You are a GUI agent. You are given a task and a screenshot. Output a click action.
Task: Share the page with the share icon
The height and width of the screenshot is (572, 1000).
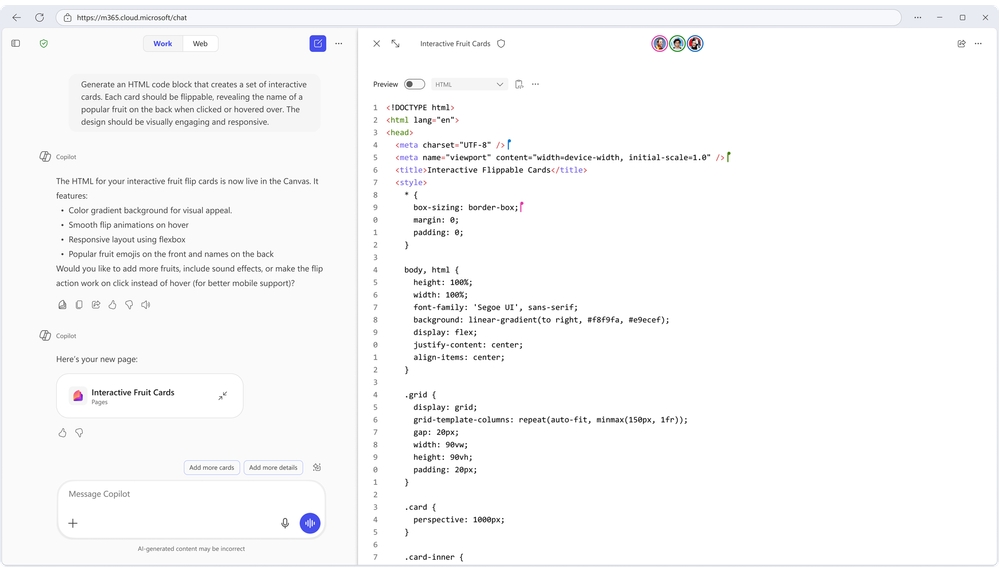(961, 43)
